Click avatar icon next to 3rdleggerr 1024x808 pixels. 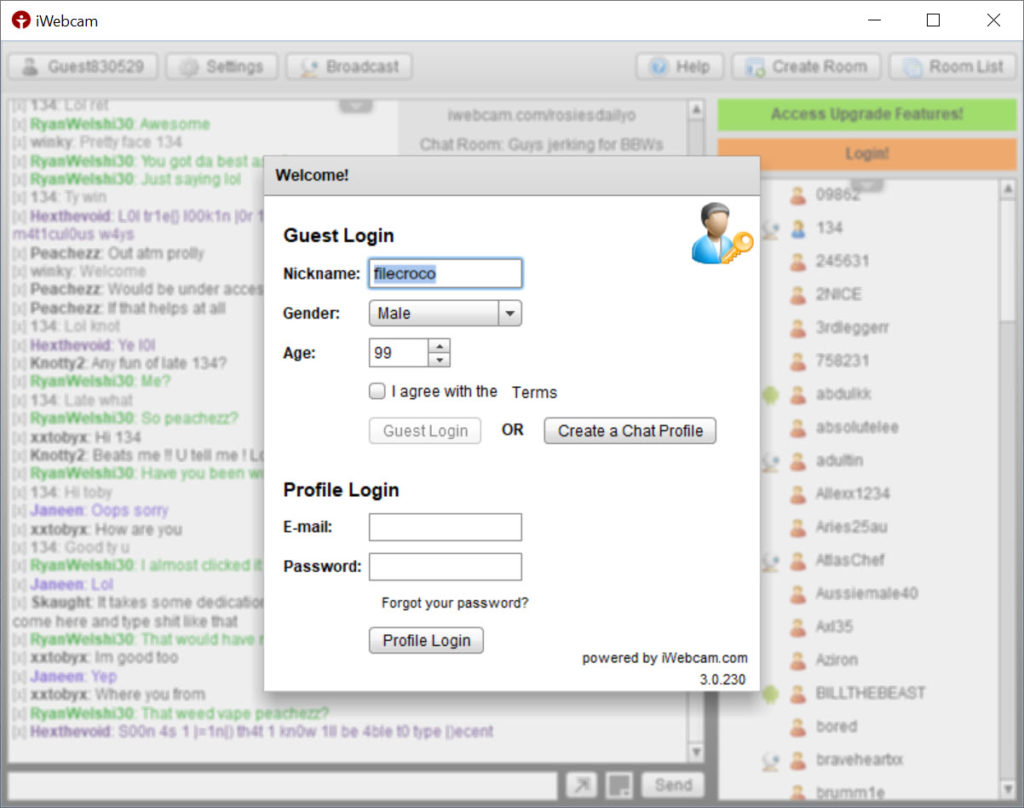pos(797,327)
